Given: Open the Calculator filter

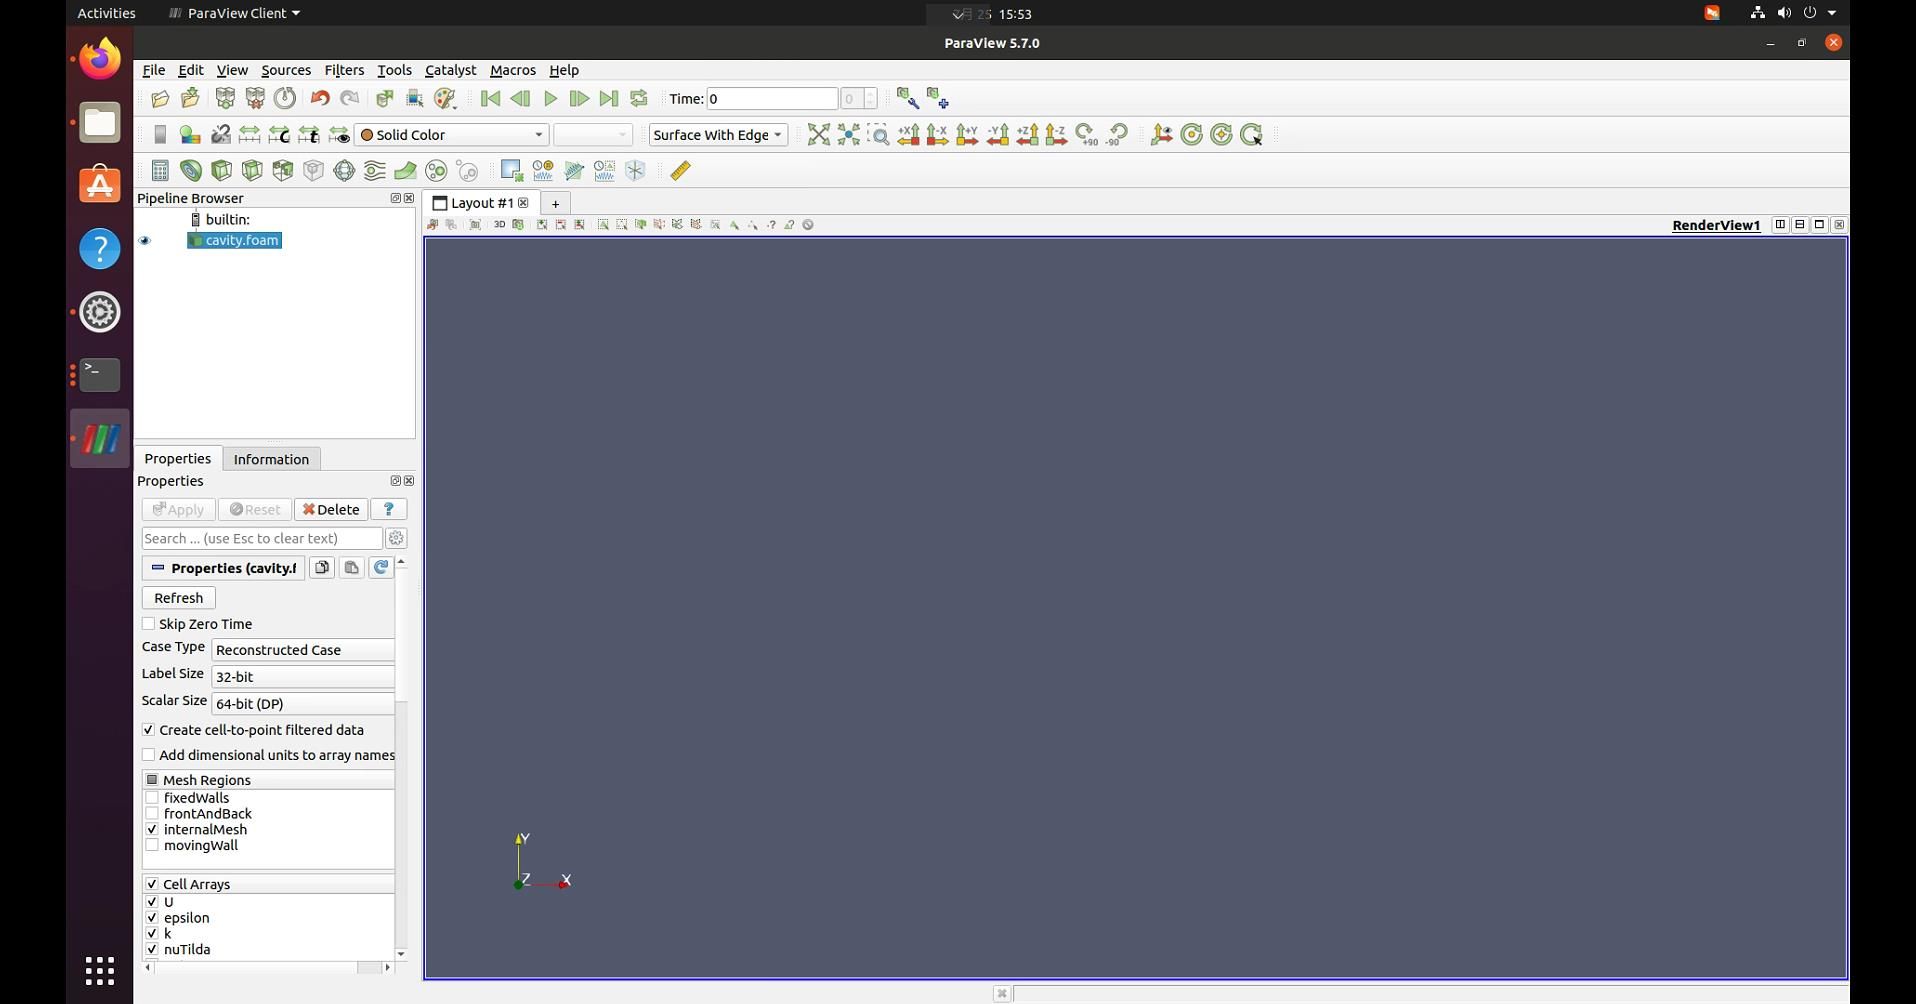Looking at the screenshot, I should 160,171.
